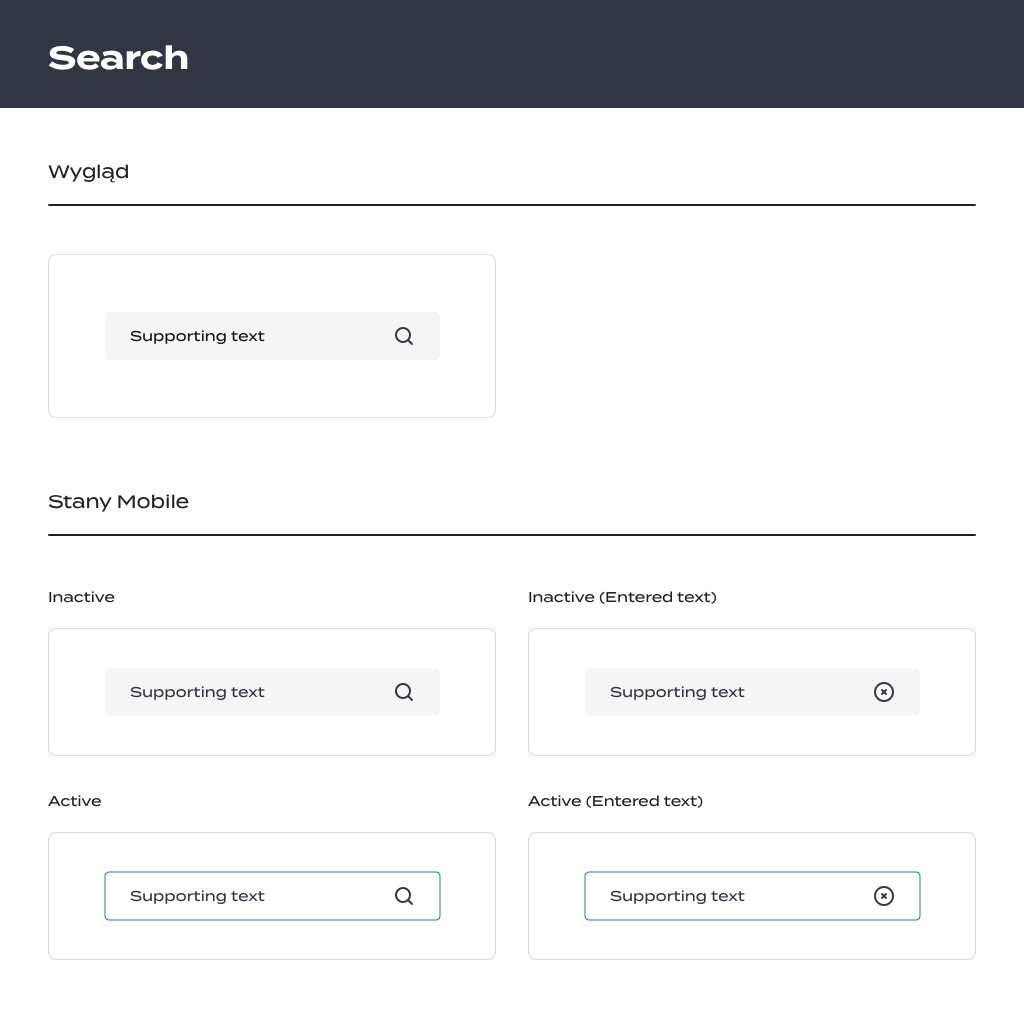
Task: Click the search icon in the Inactive field
Action: 404,692
